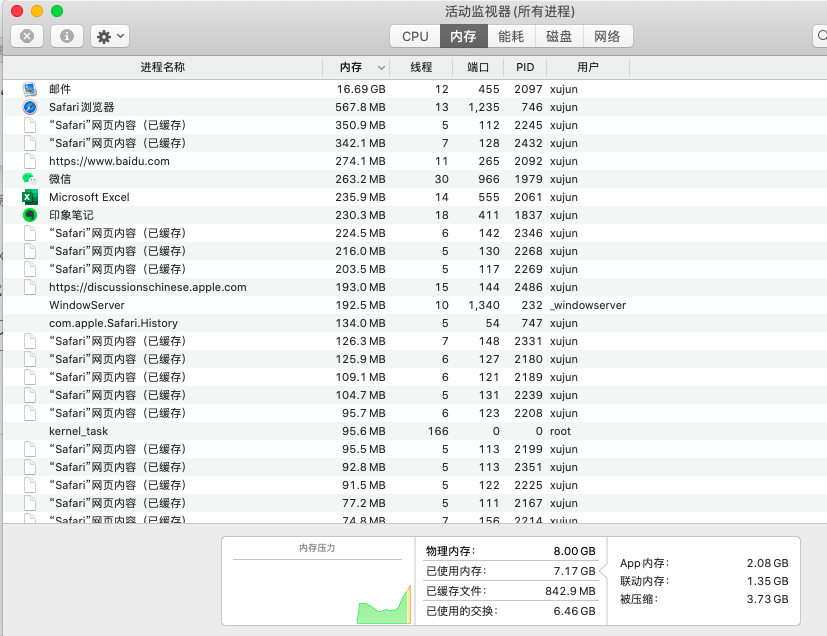Click the Safari compass icon
Viewport: 827px width, 636px height.
click(30, 107)
